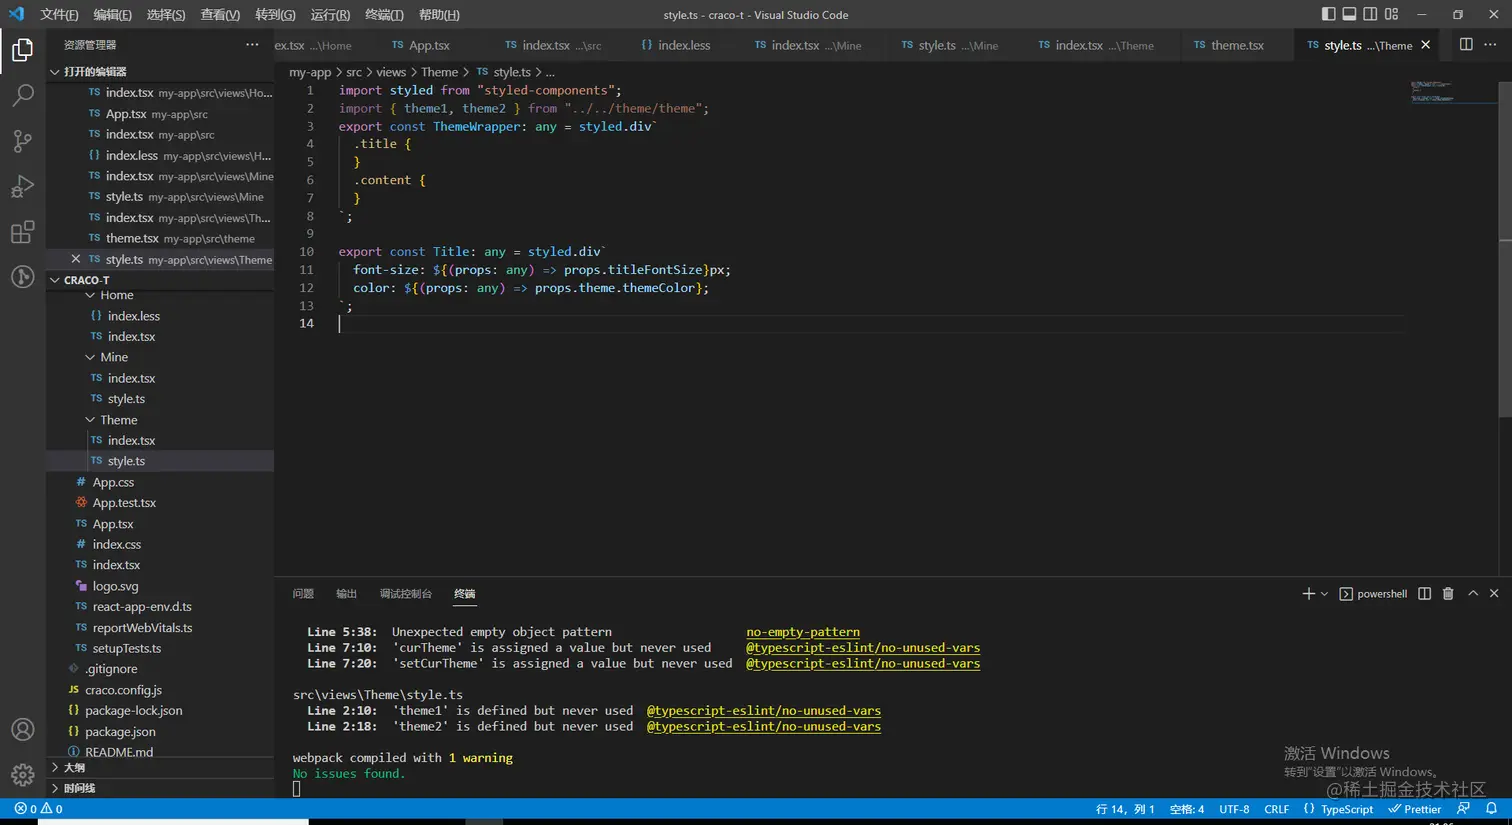The height and width of the screenshot is (825, 1512).
Task: Open the Accounts icon menu
Action: tap(22, 730)
